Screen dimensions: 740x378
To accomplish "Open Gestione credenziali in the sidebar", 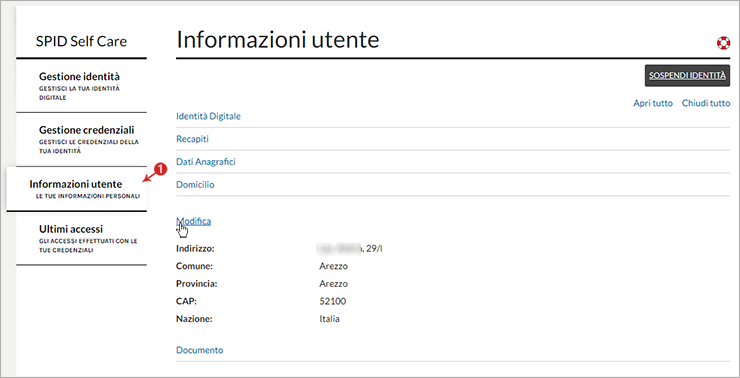I will [81, 140].
